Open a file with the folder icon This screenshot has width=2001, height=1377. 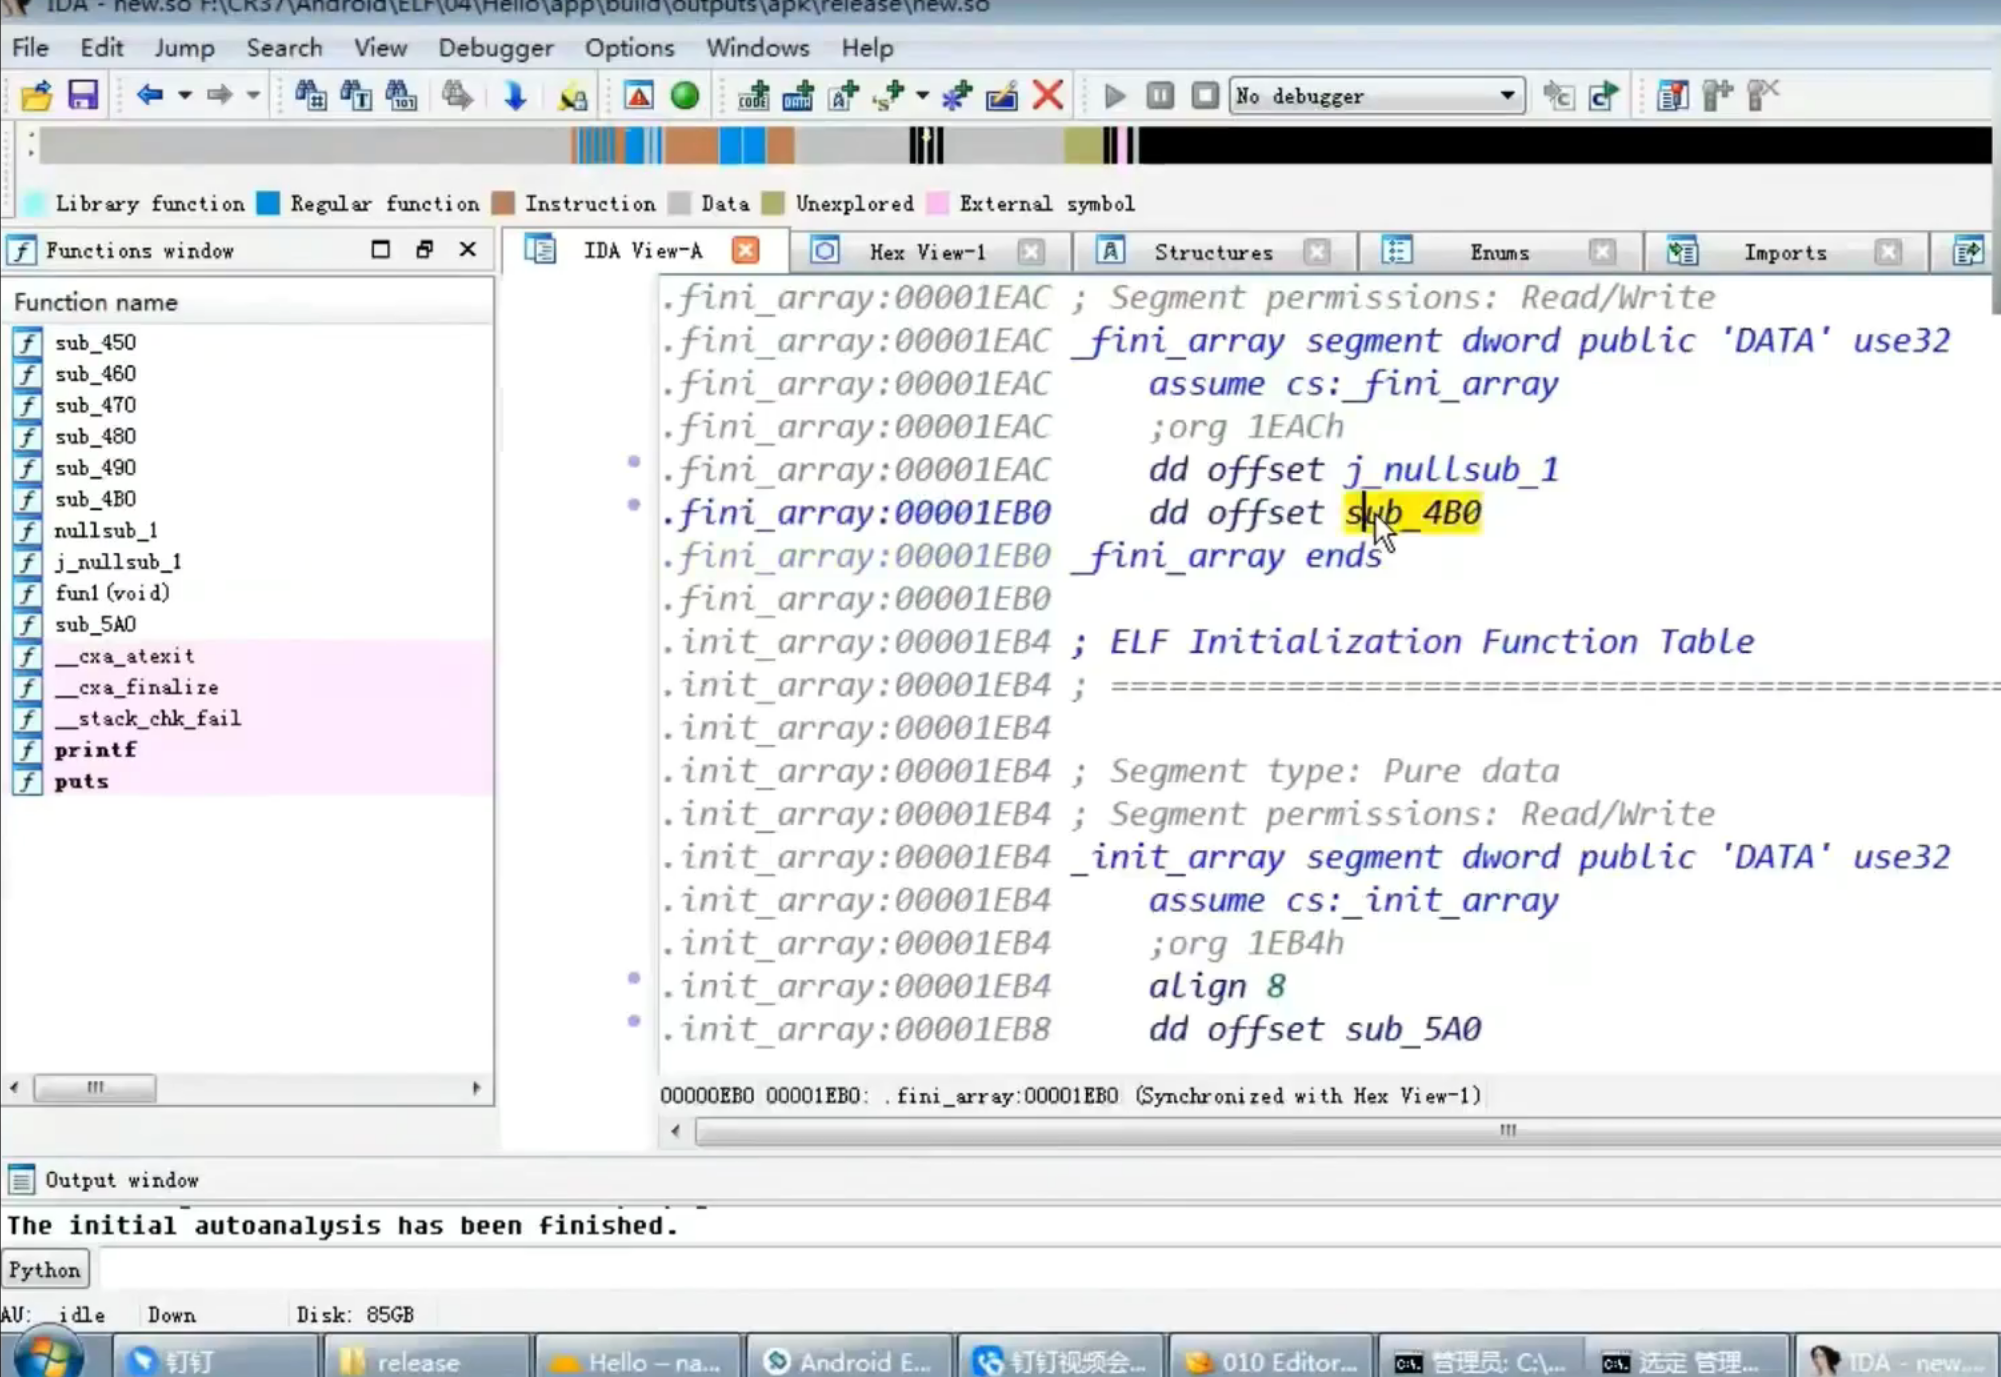36,96
